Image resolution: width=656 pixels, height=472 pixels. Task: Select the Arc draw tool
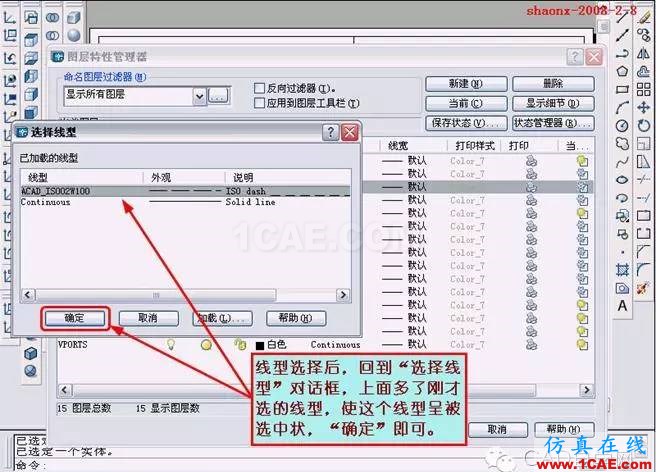click(623, 107)
